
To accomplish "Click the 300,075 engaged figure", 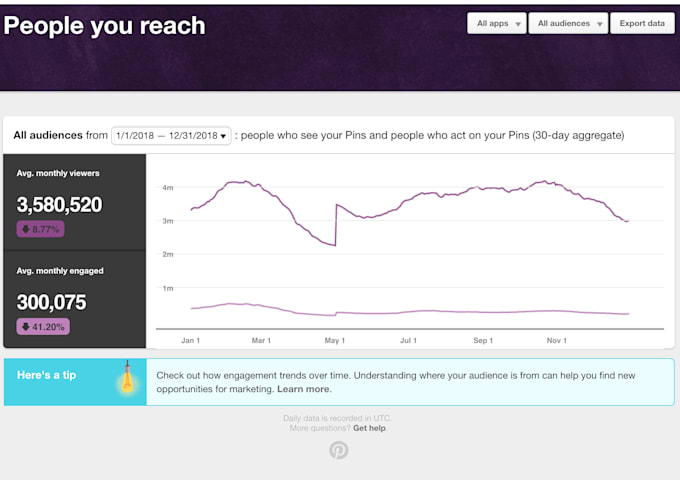I will coord(51,302).
